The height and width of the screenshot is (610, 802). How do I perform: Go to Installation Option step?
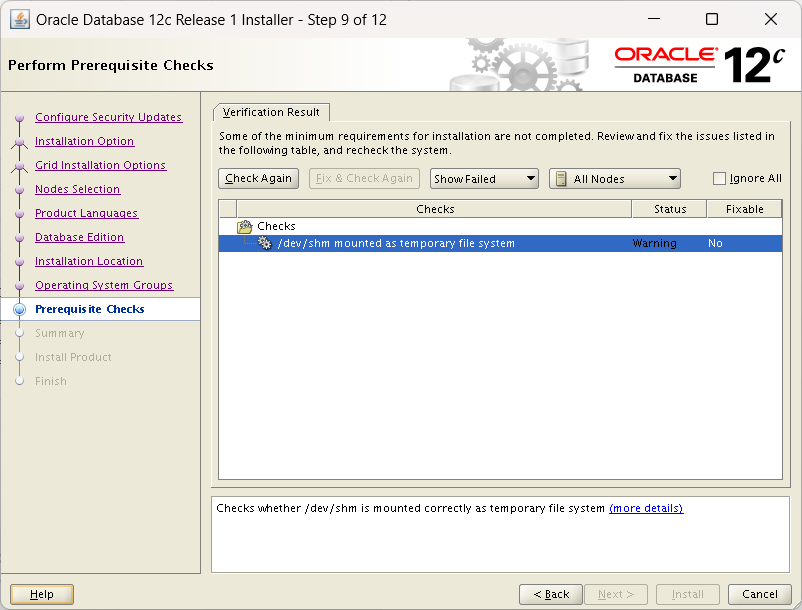coord(84,141)
